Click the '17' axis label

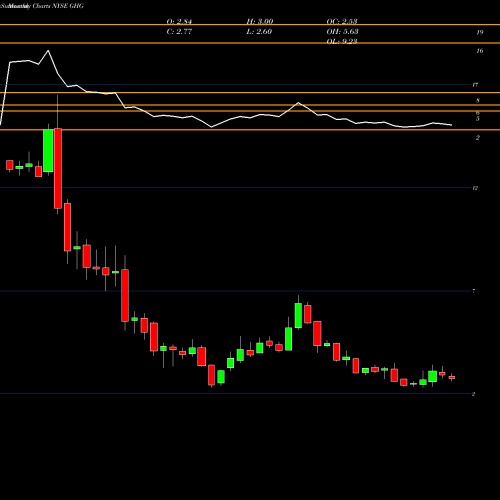coord(475,85)
